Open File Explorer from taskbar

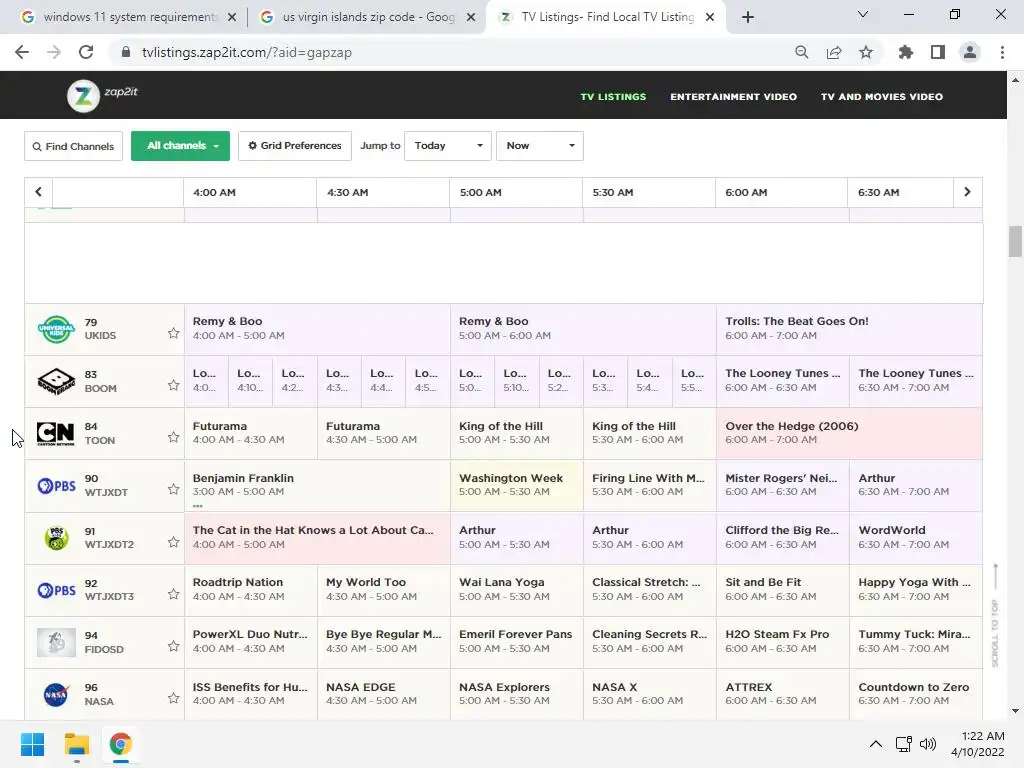[76, 744]
